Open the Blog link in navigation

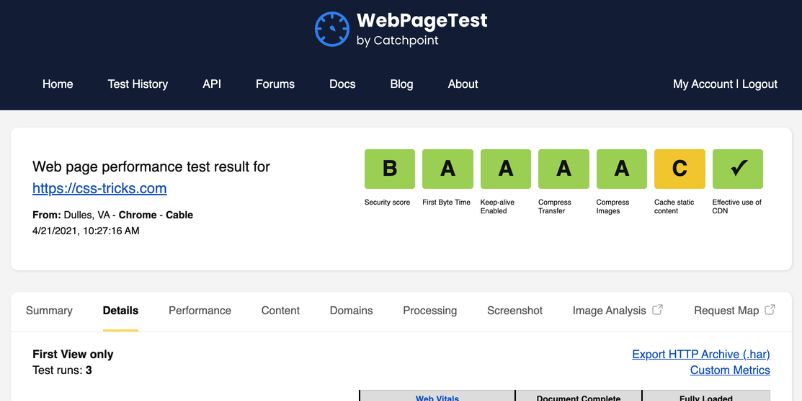point(402,84)
